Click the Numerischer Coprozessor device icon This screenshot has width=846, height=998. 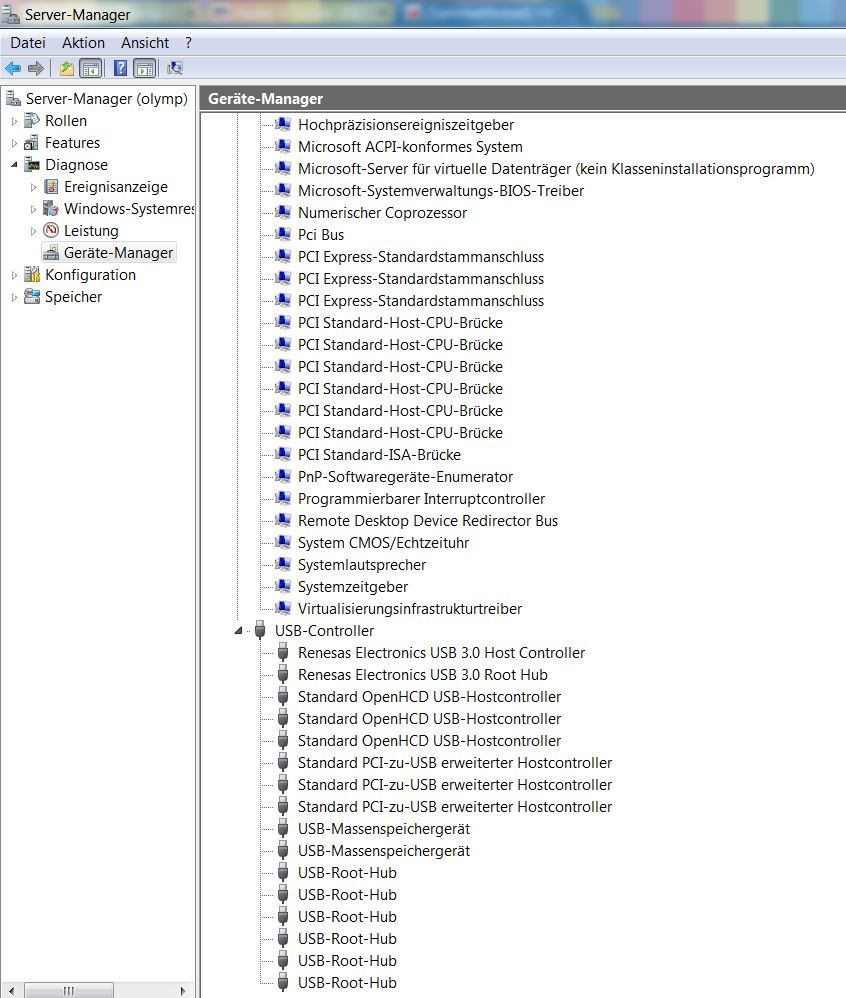click(x=283, y=212)
